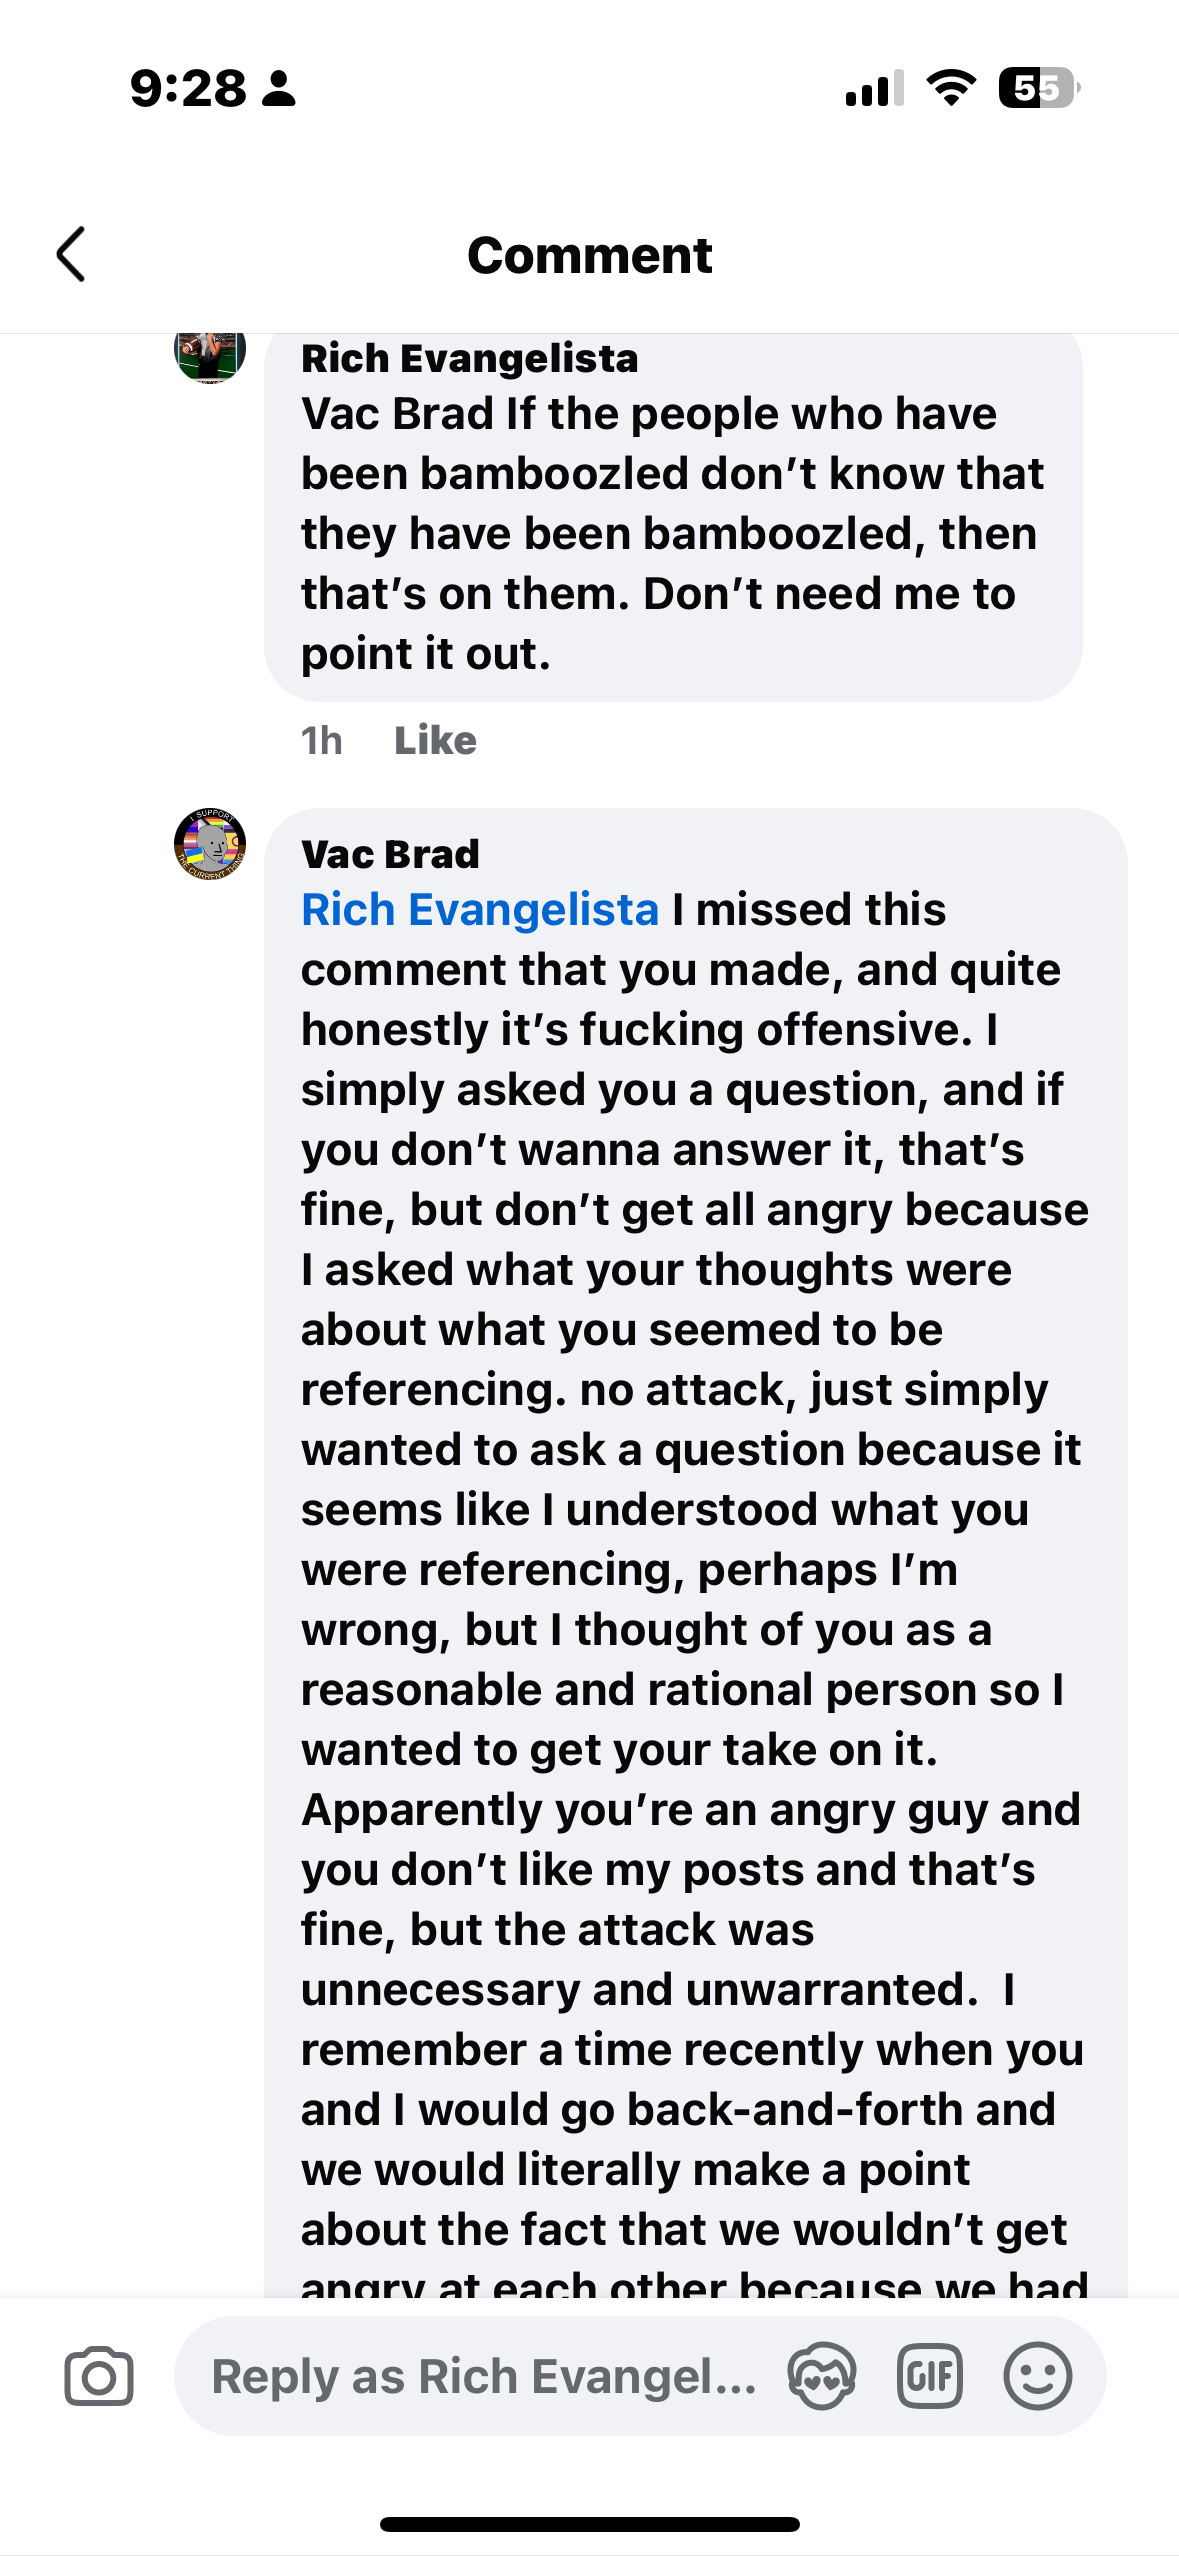The width and height of the screenshot is (1179, 2556).
Task: Tap the 9:28 clock in status bar
Action: tap(188, 89)
